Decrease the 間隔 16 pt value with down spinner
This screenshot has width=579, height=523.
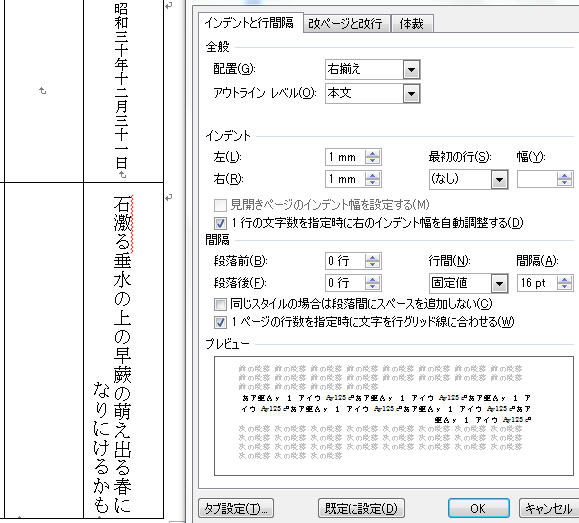click(564, 287)
